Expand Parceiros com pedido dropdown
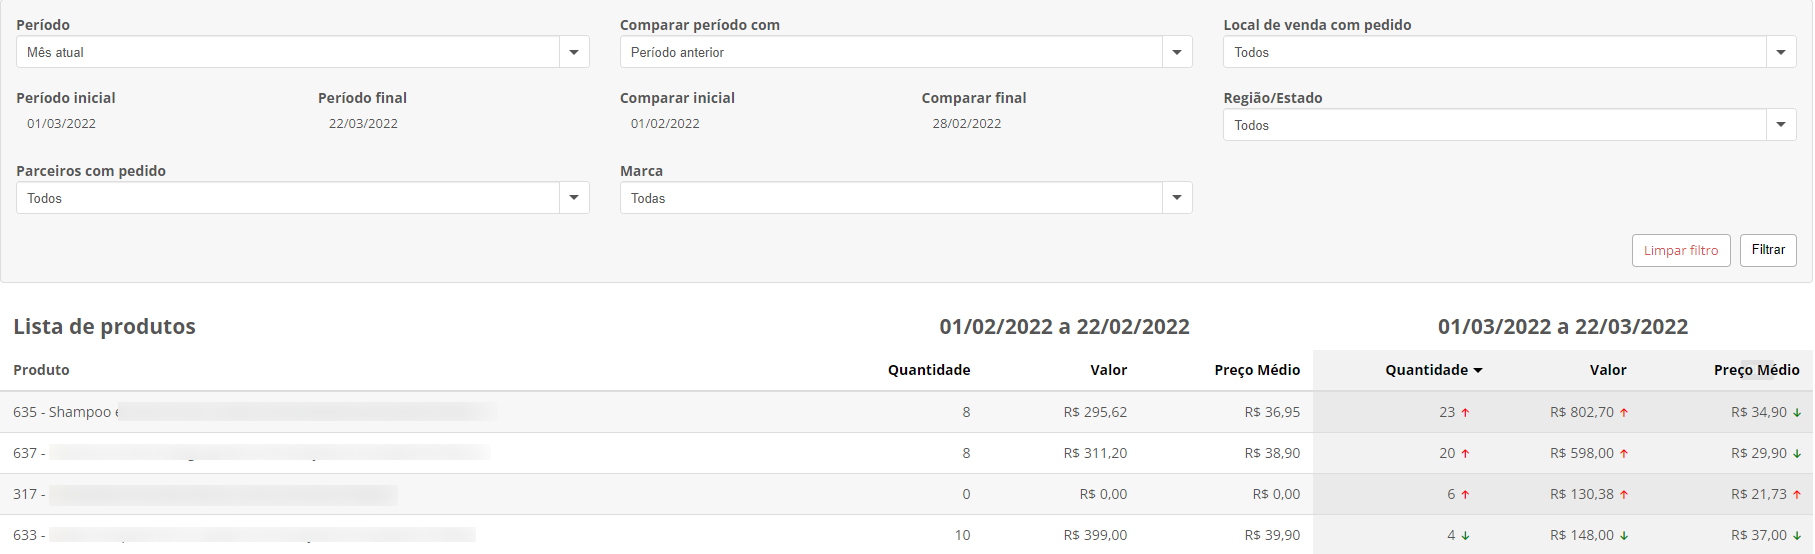Viewport: 1815px width, 554px height. (x=574, y=198)
